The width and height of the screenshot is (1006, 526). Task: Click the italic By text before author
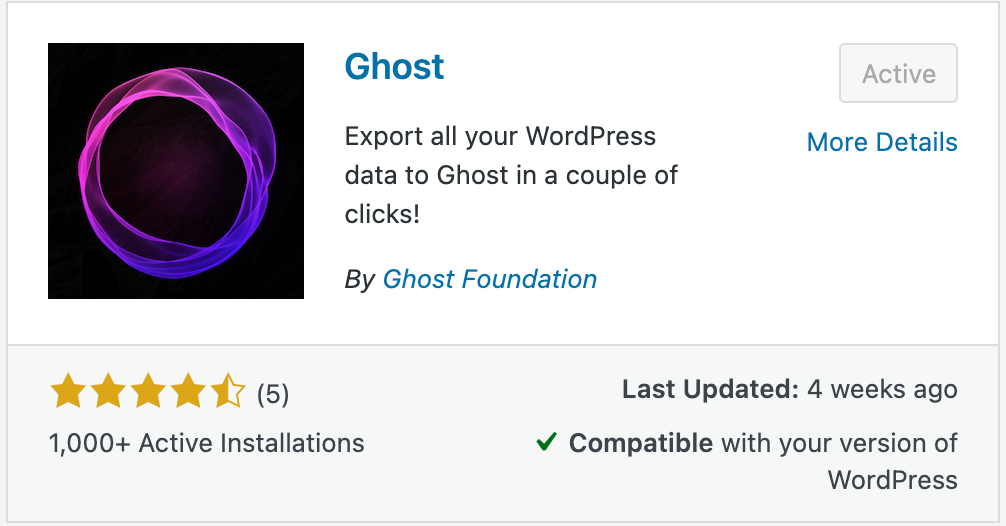pos(359,280)
